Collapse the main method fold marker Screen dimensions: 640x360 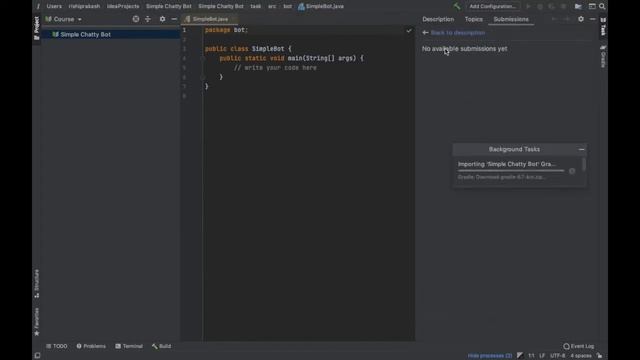202,58
